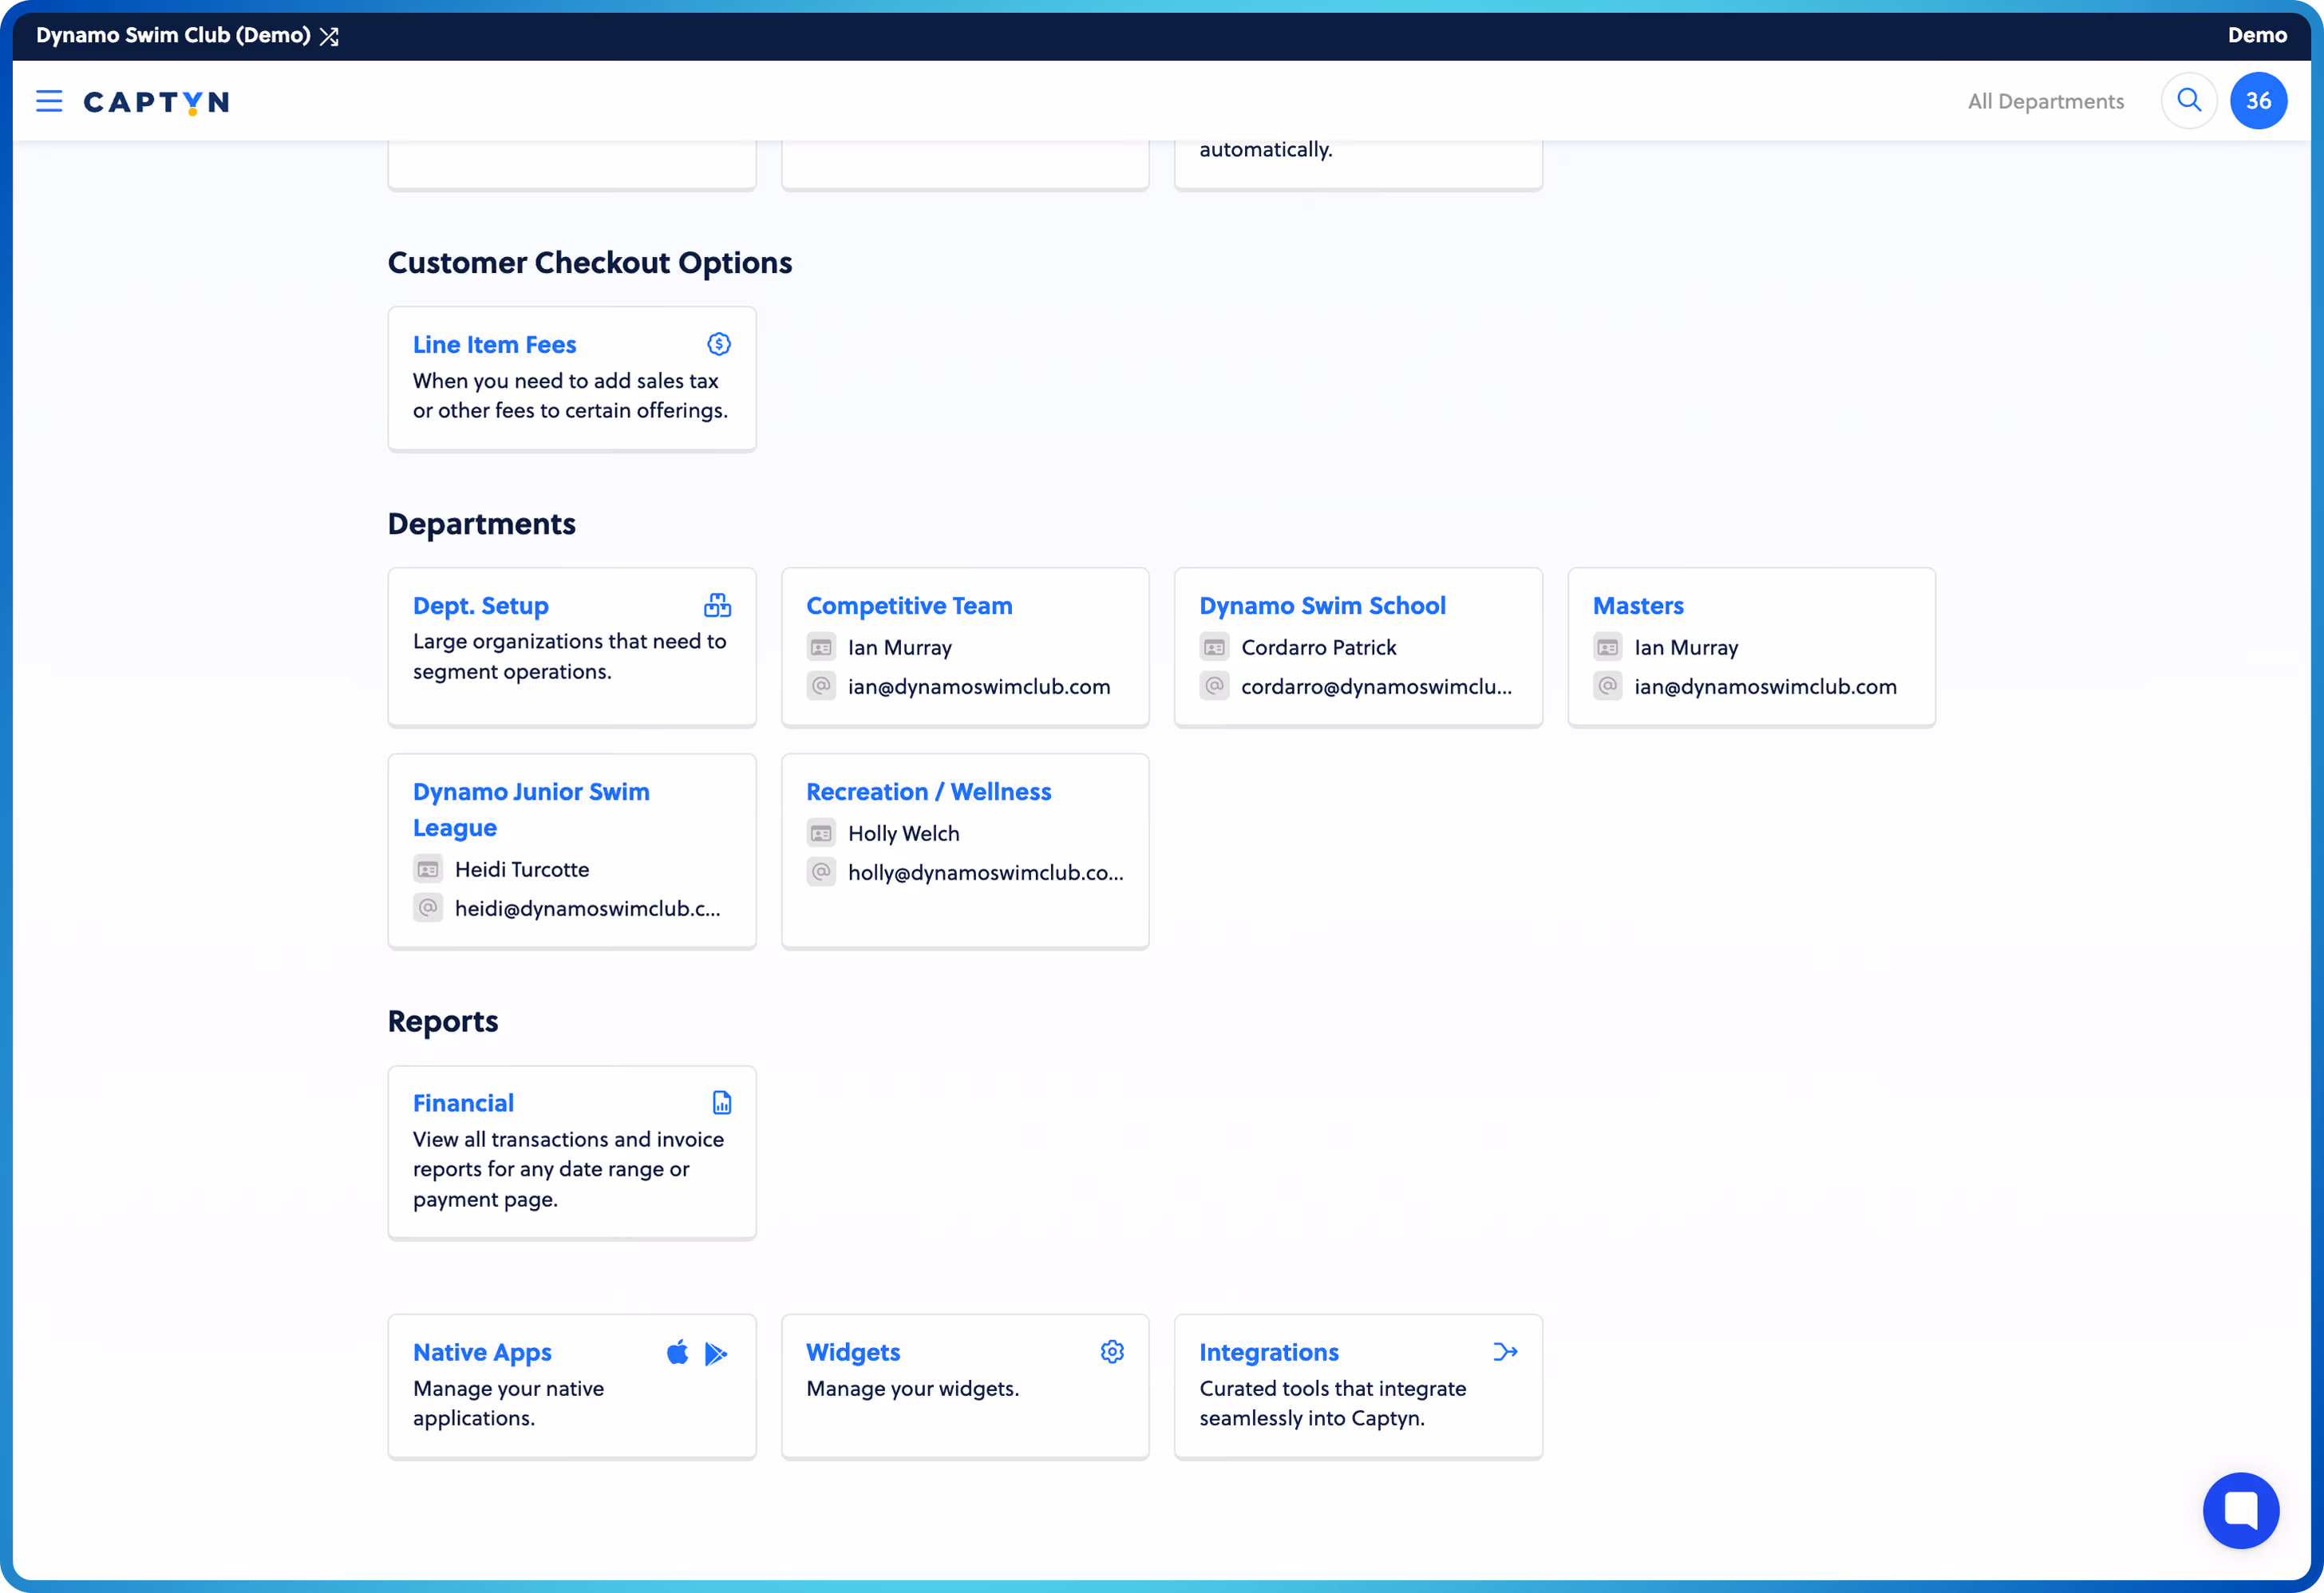This screenshot has height=1593, width=2324.
Task: Open the Widgets link
Action: click(x=853, y=1352)
